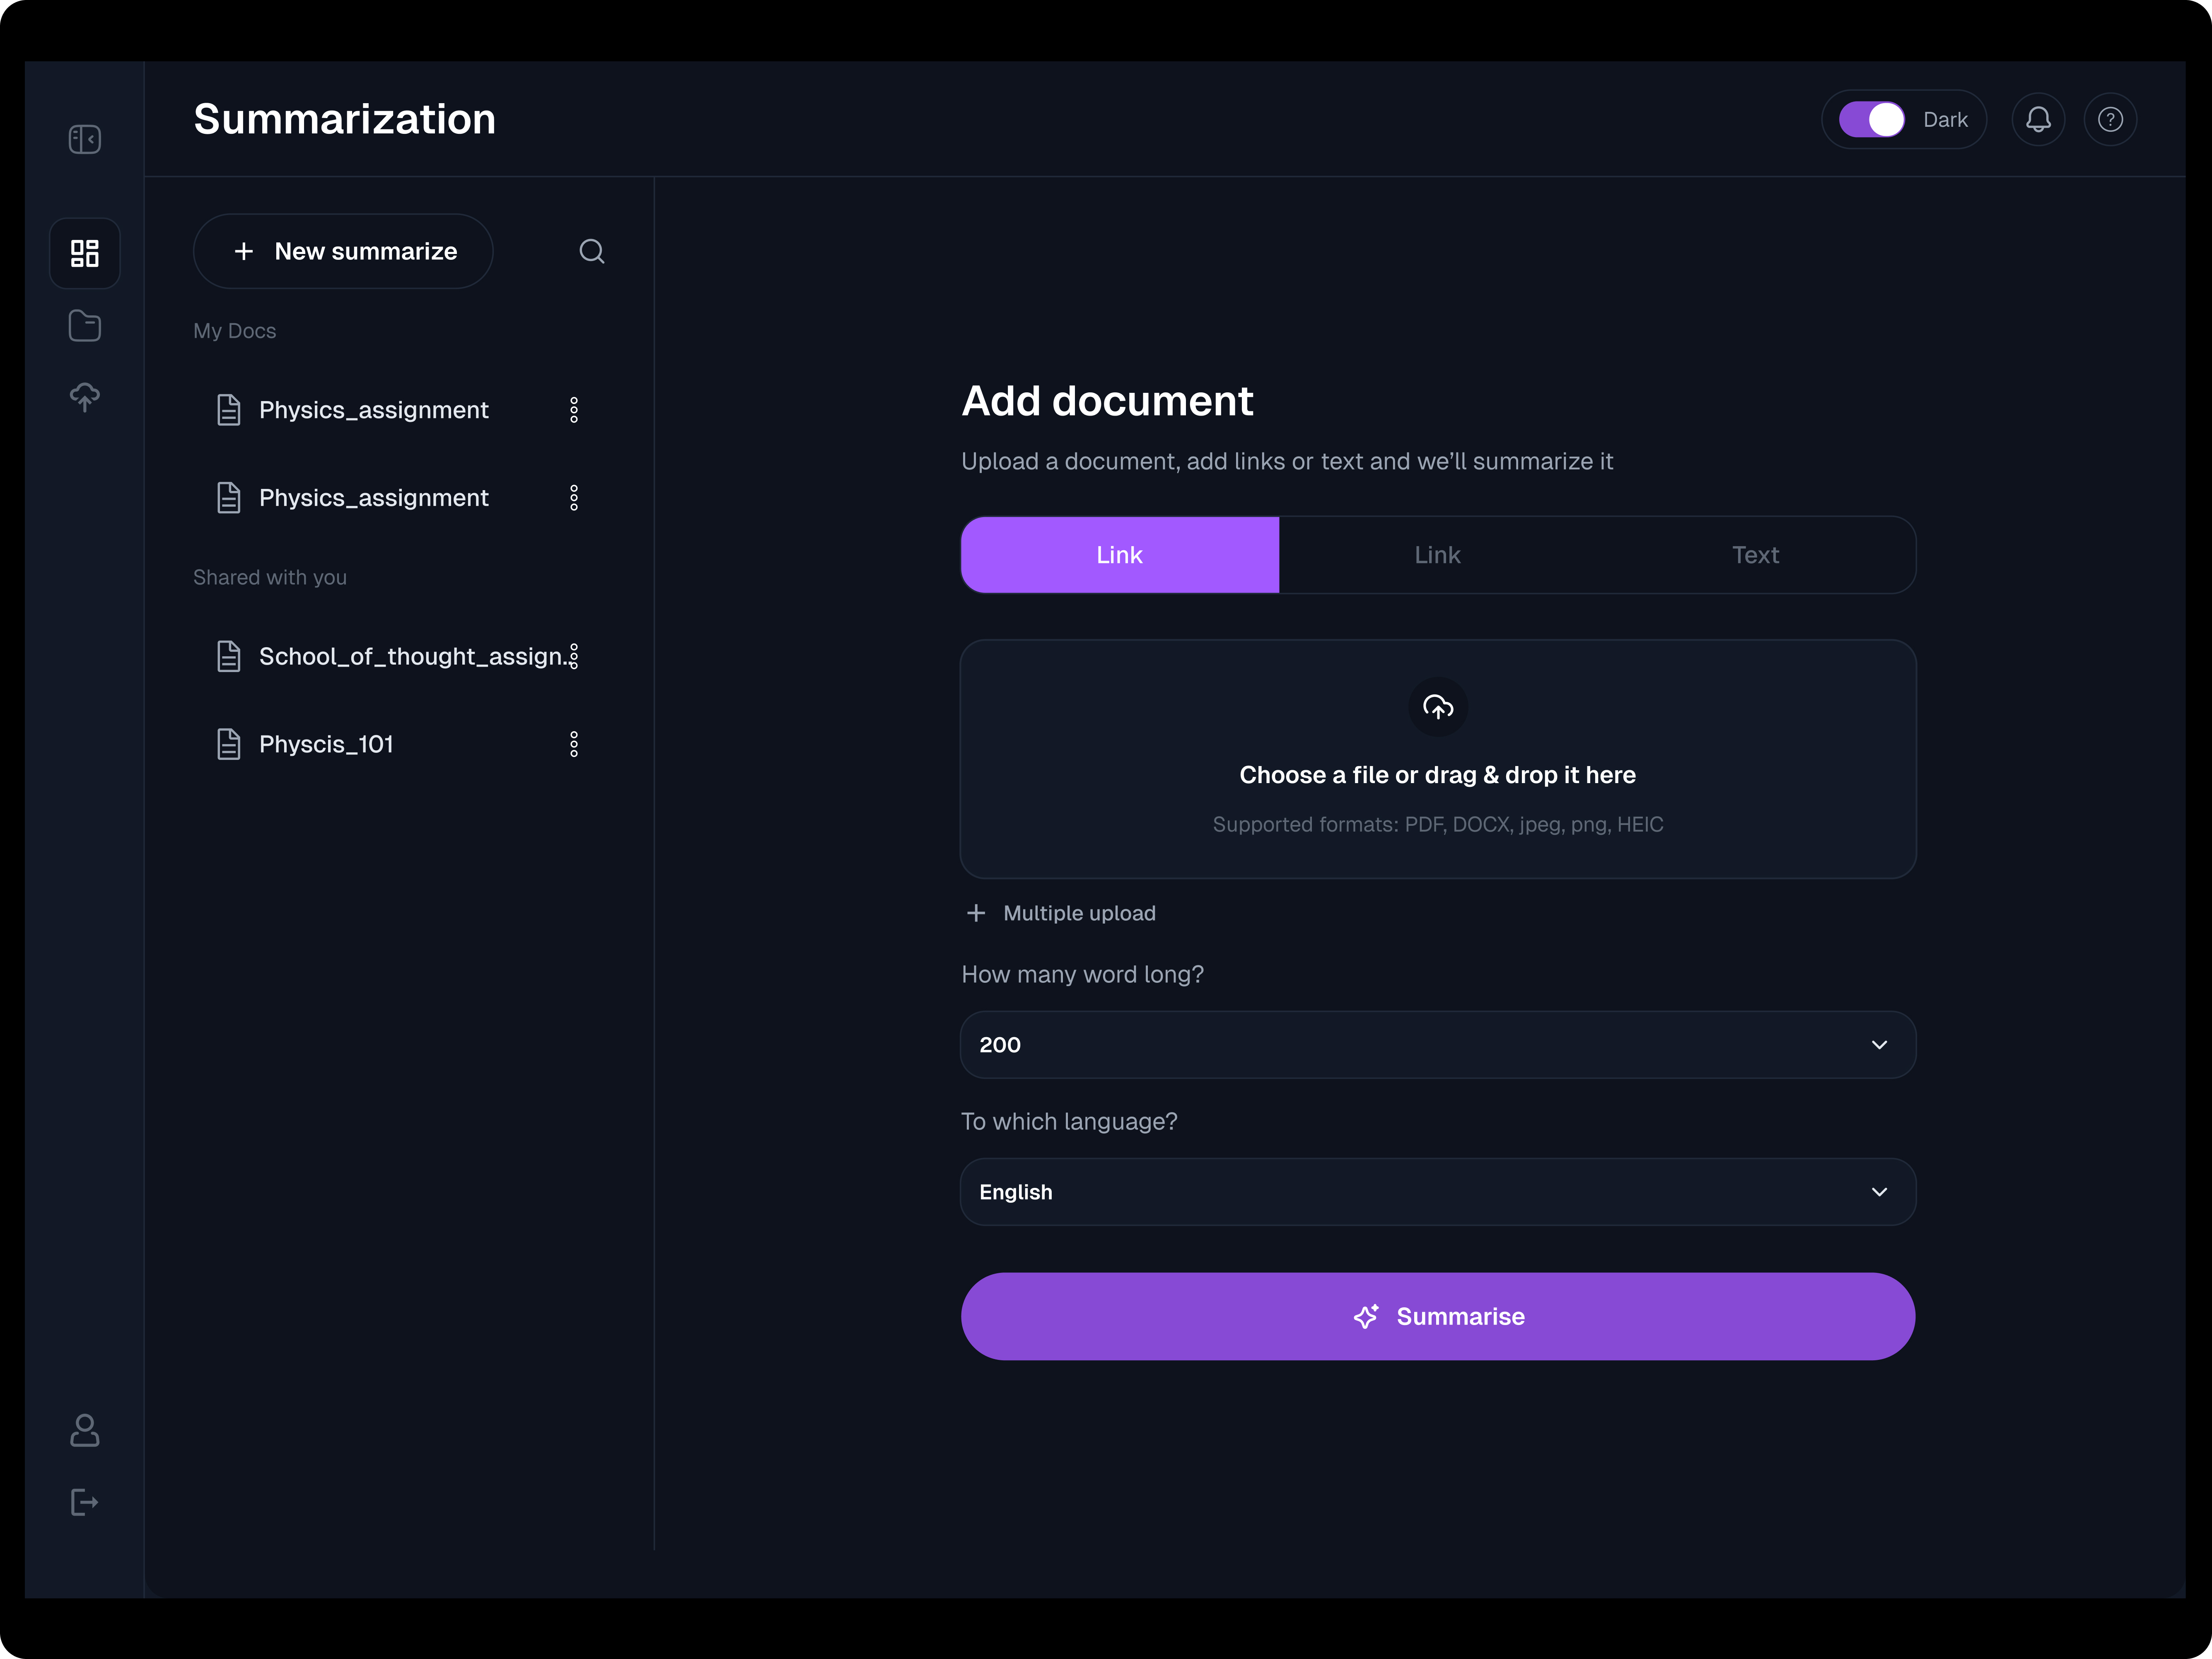The height and width of the screenshot is (1659, 2212).
Task: Search documents with the magnifier icon
Action: 592,251
